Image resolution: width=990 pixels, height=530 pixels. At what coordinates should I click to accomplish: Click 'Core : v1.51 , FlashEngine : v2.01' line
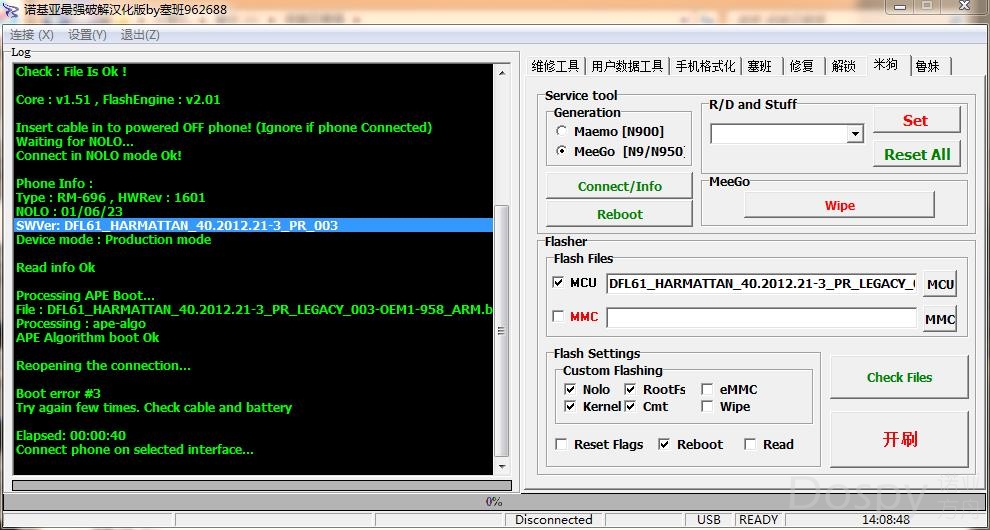[x=118, y=99]
